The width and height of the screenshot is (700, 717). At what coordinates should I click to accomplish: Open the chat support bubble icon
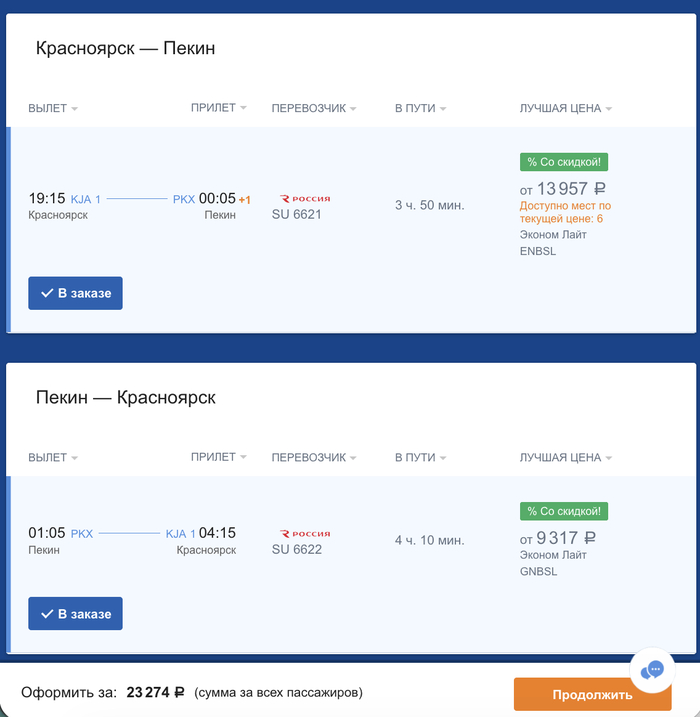(653, 669)
